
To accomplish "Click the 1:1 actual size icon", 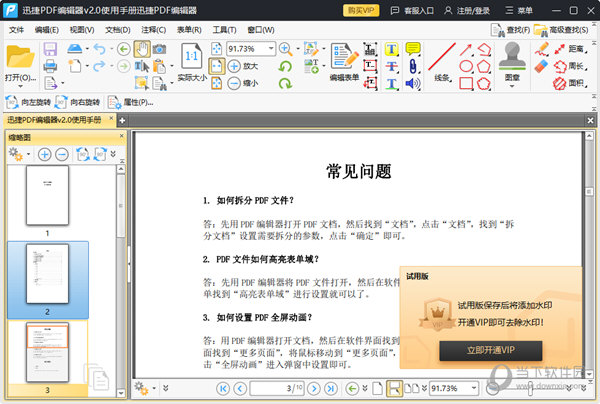I will coord(191,57).
